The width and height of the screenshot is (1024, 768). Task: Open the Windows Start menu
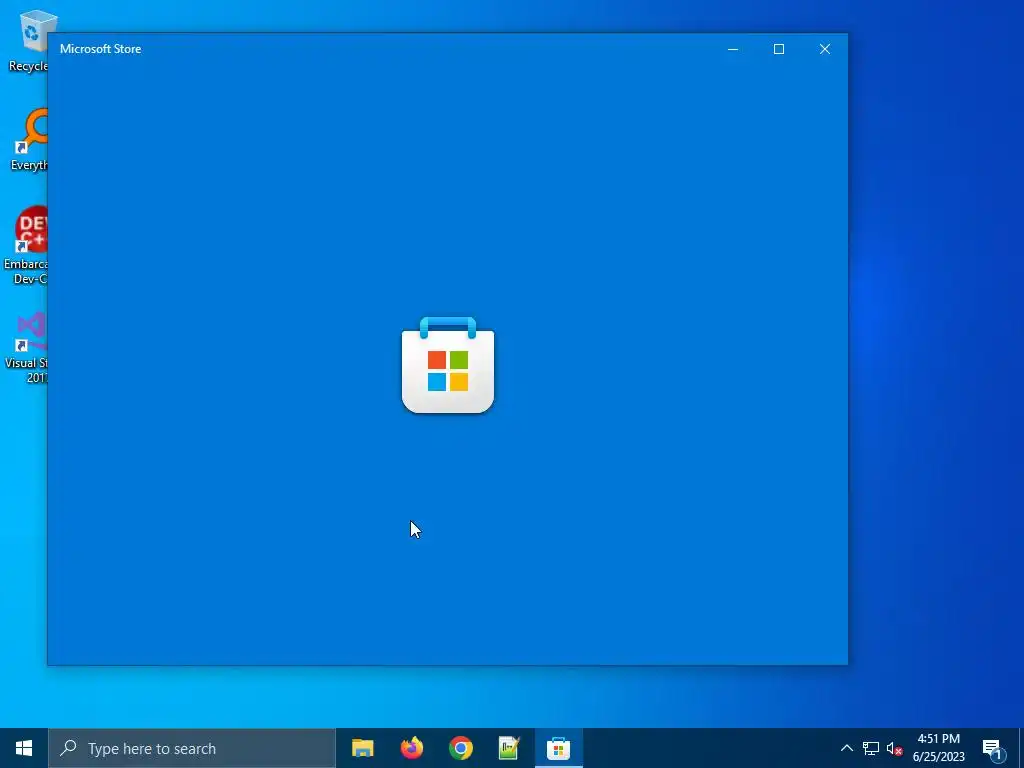pyautogui.click(x=24, y=748)
